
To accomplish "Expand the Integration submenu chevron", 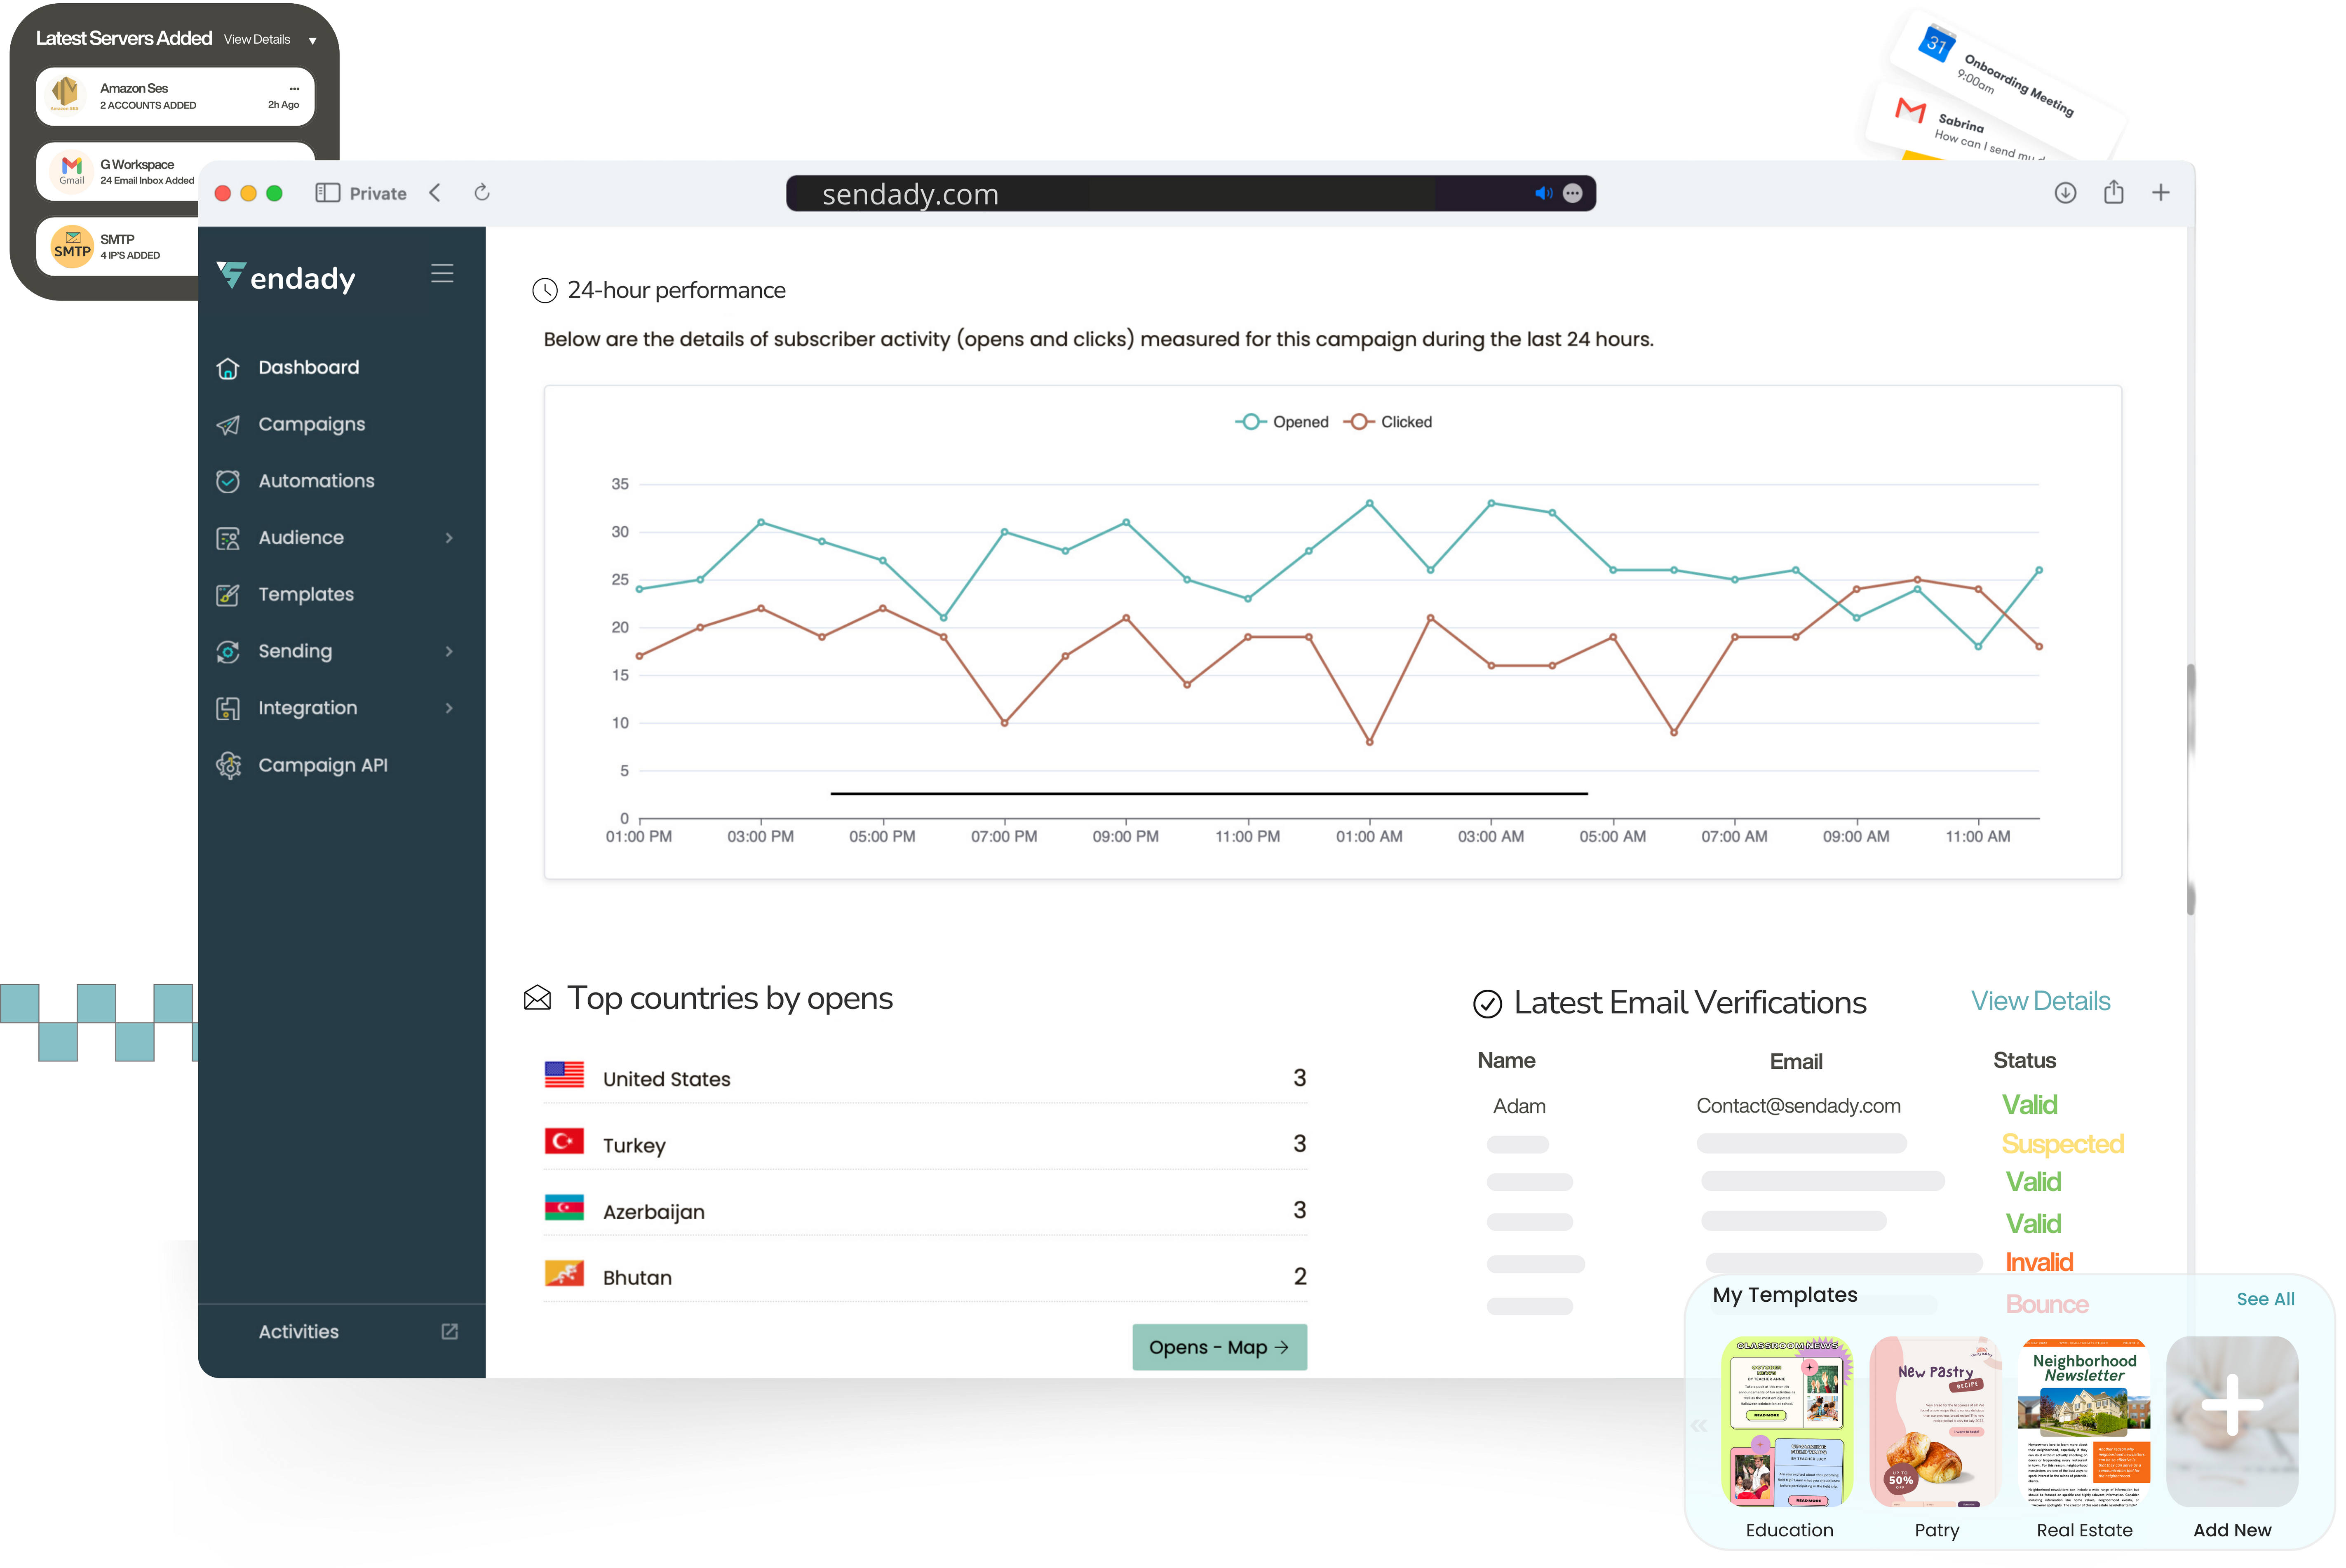I will 449,708.
